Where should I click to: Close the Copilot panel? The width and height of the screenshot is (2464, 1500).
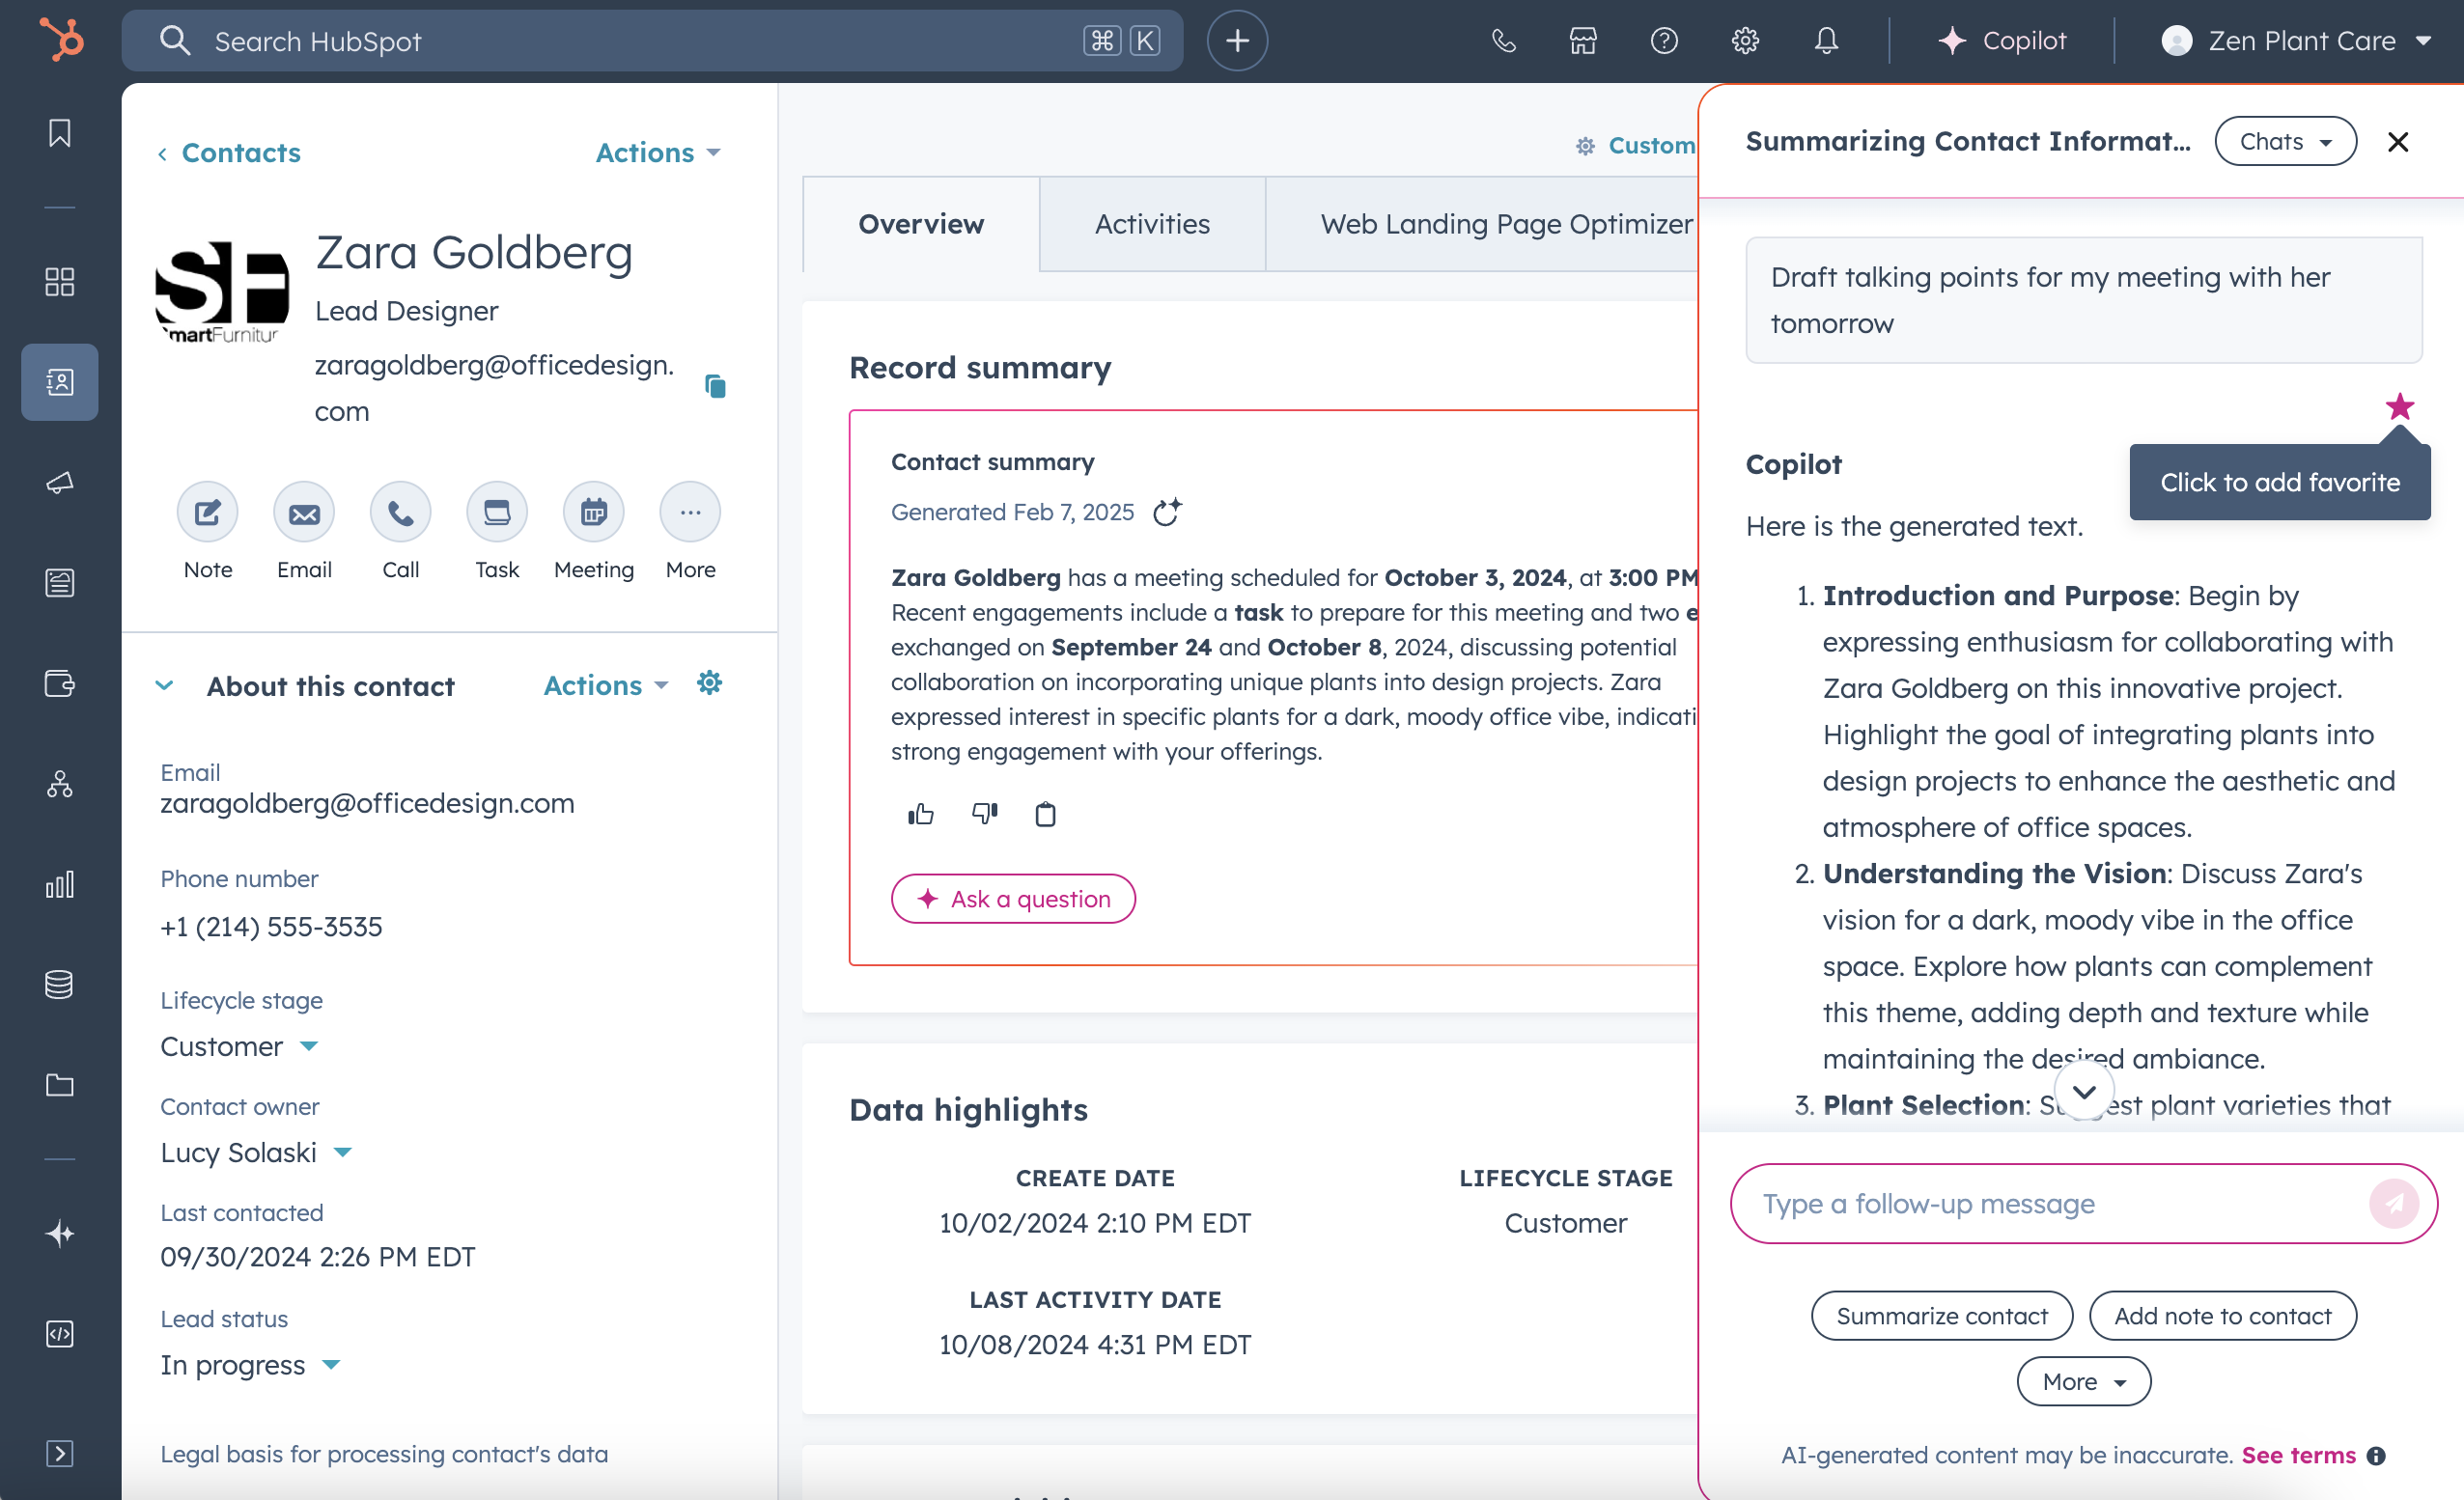pyautogui.click(x=2397, y=142)
